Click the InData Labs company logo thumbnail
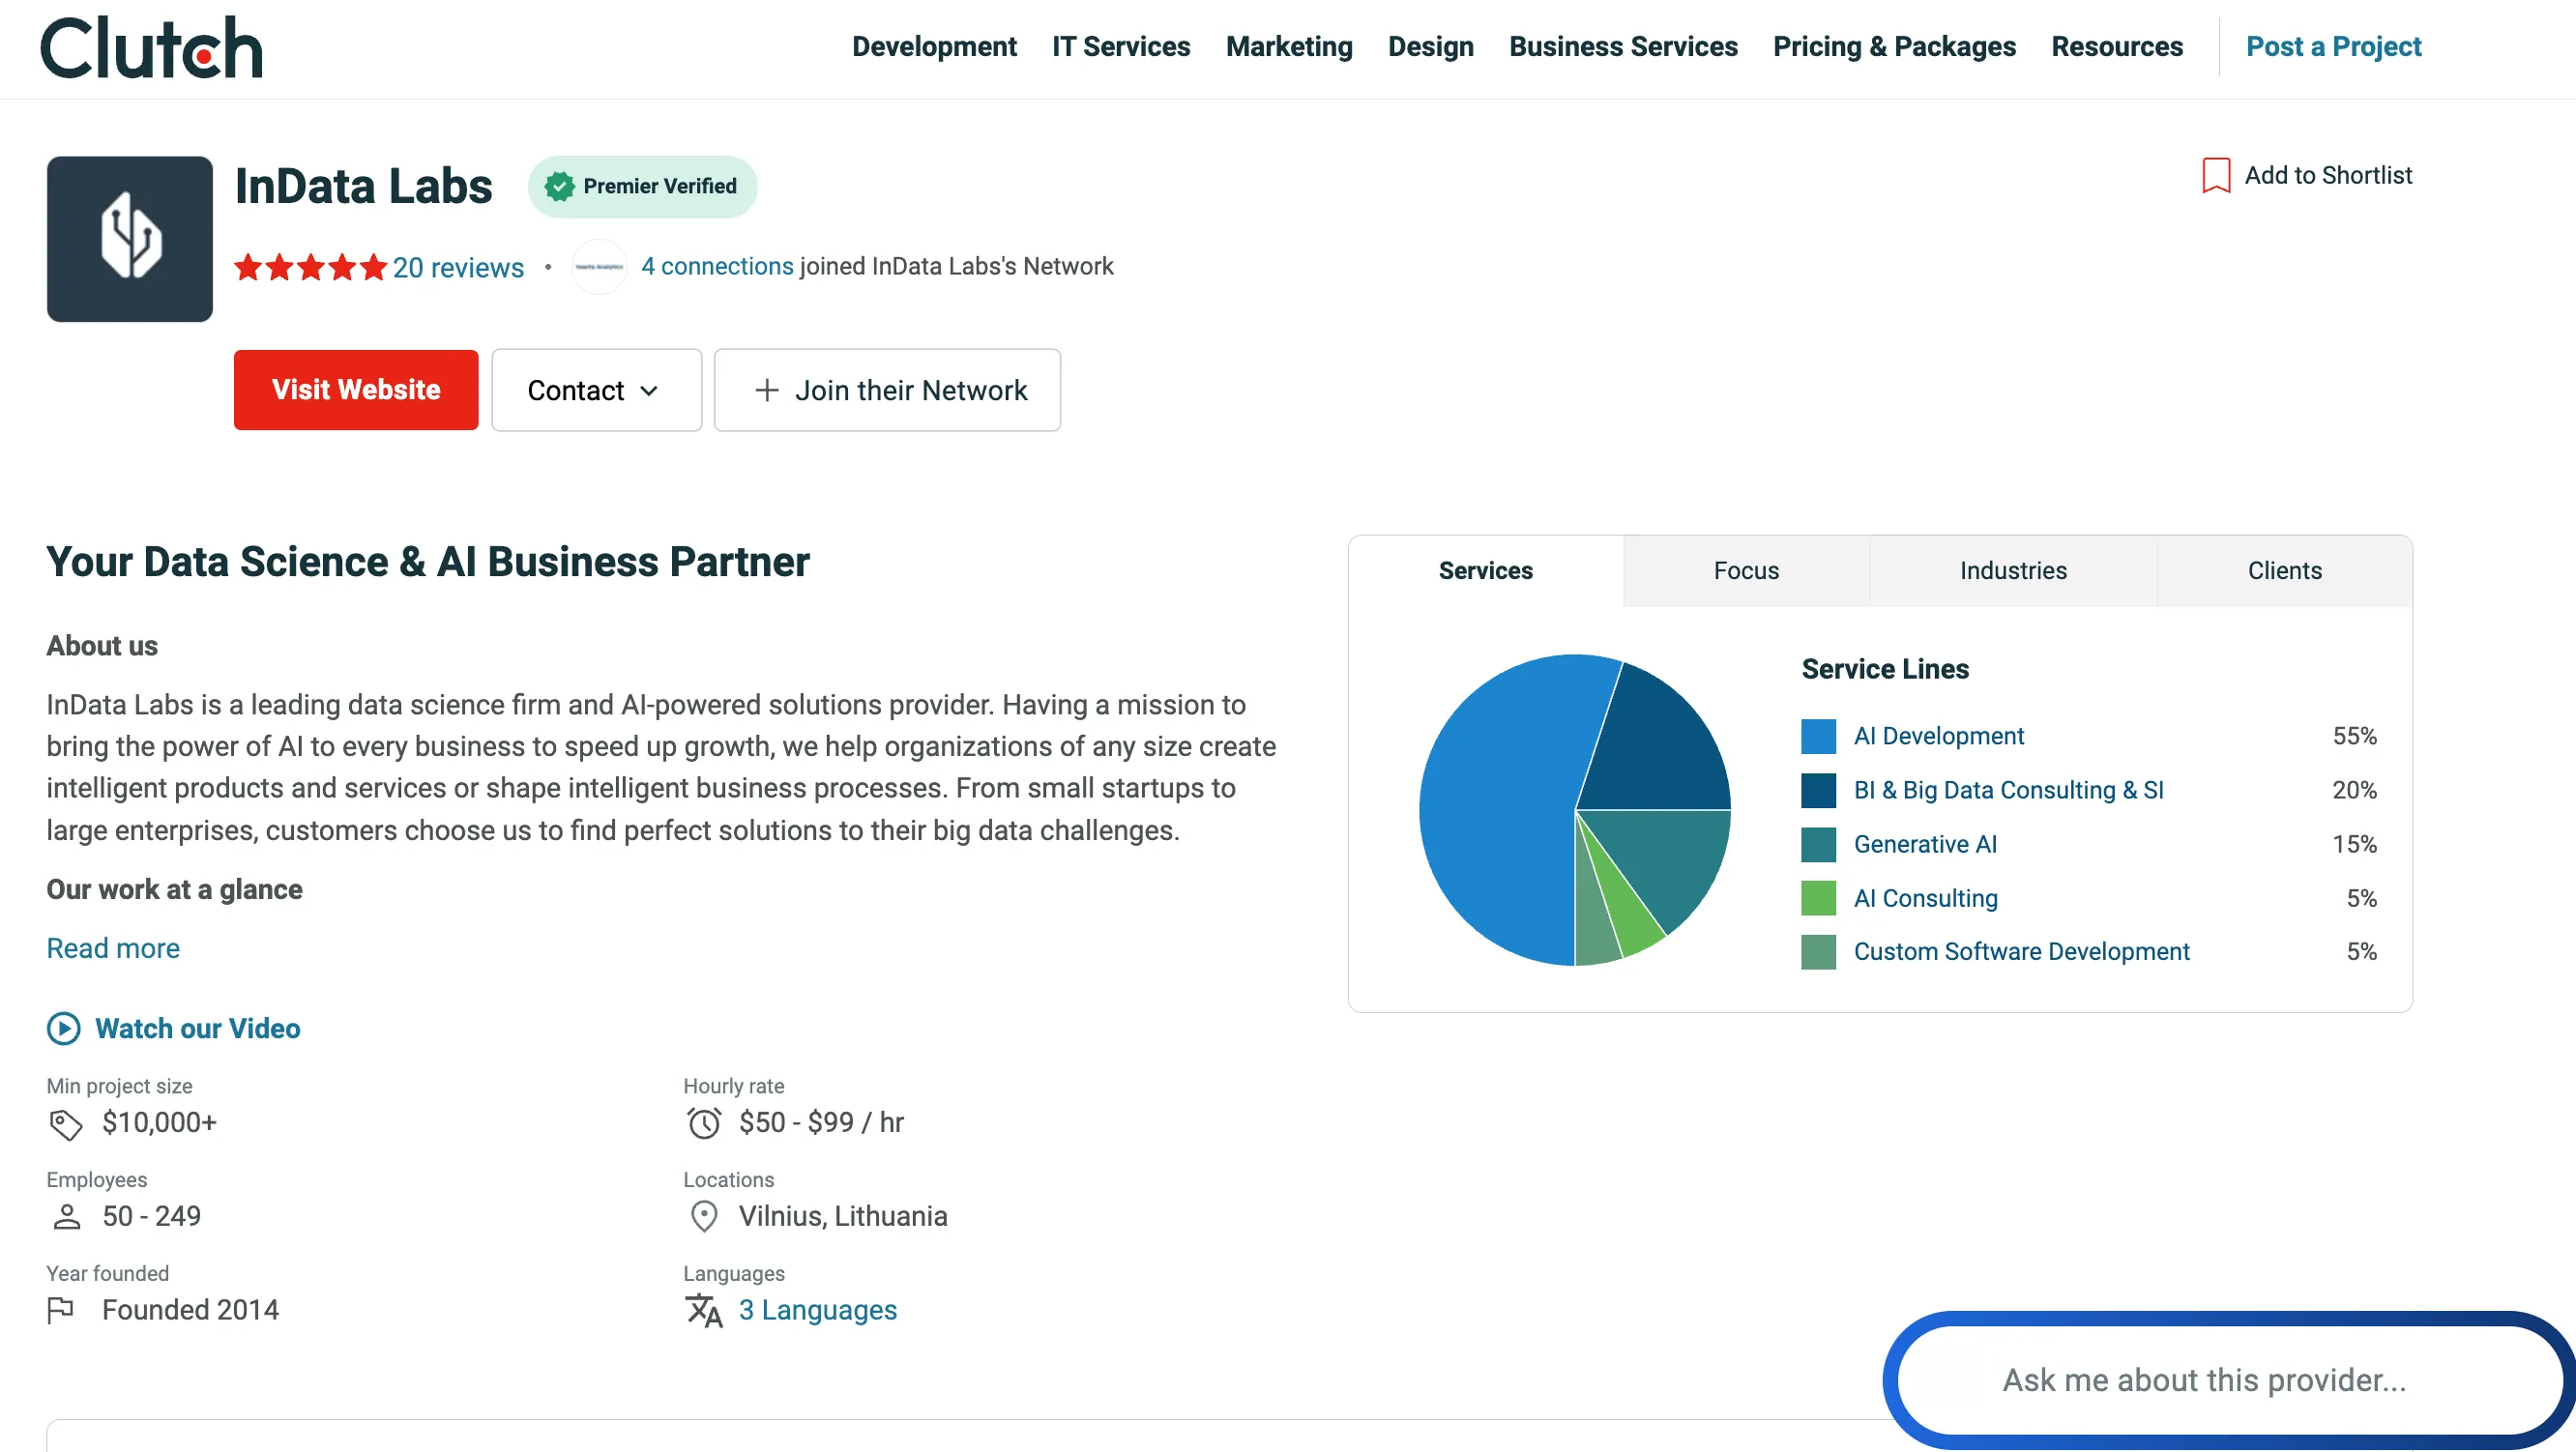This screenshot has width=2576, height=1452. click(129, 239)
